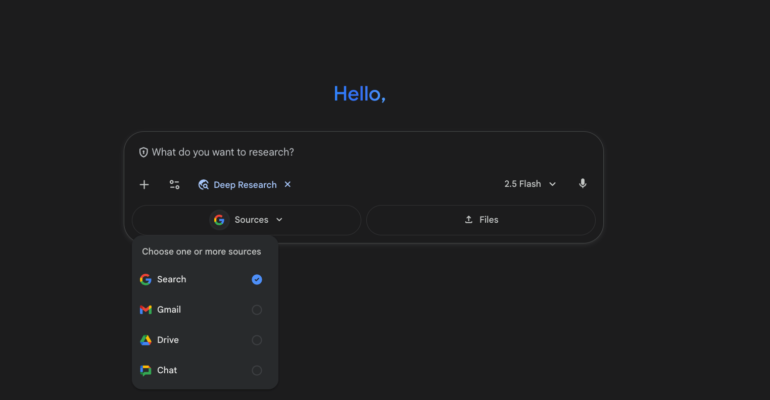Image resolution: width=770 pixels, height=400 pixels.
Task: Open the tools sliders icon
Action: point(174,185)
